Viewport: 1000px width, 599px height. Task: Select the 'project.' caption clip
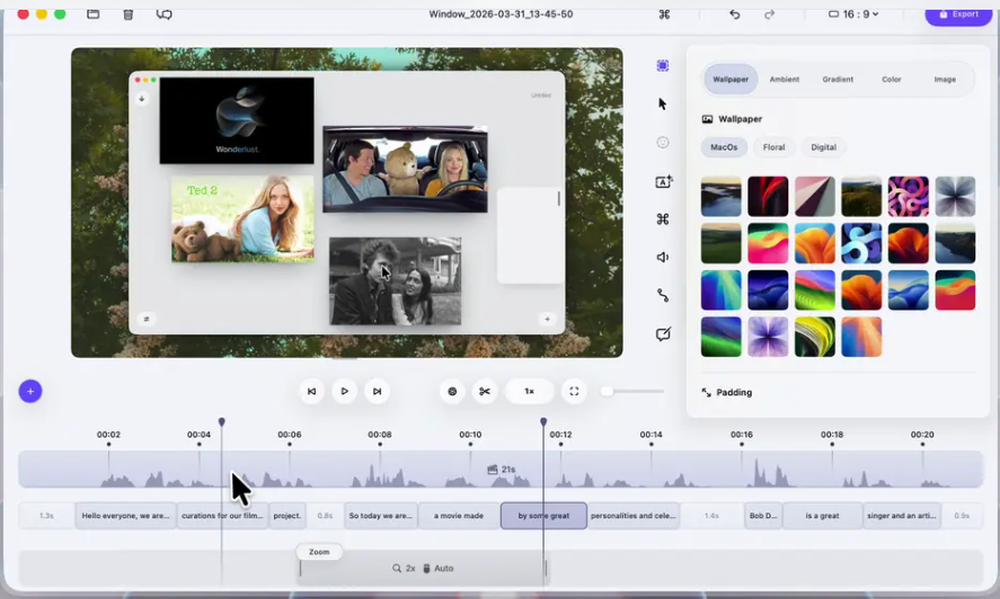[287, 515]
